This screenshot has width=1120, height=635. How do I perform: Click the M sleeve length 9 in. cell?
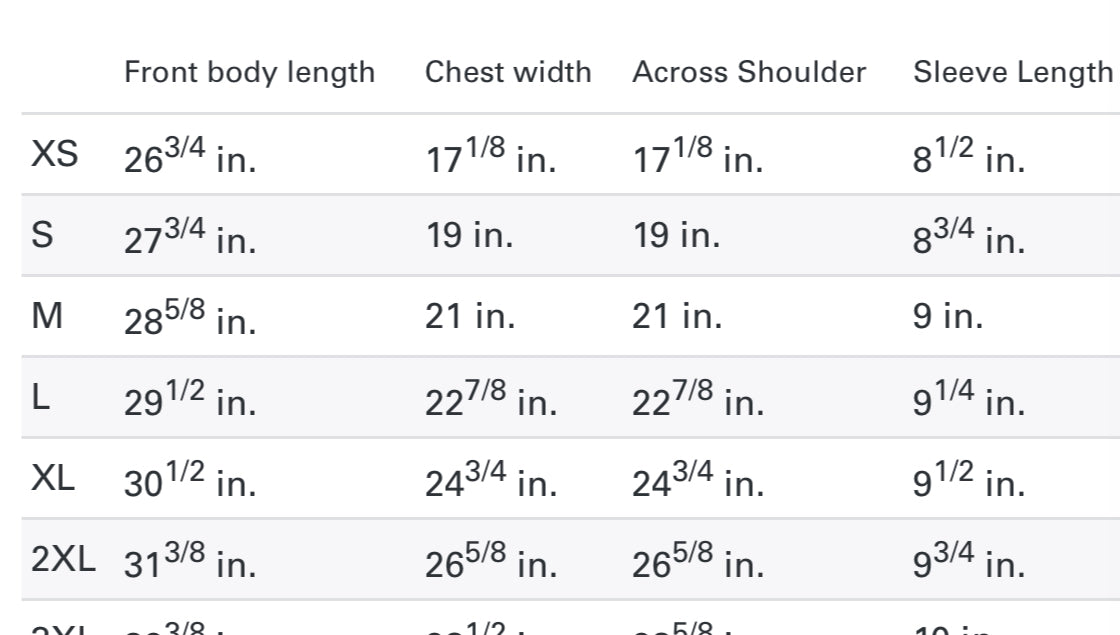(948, 318)
